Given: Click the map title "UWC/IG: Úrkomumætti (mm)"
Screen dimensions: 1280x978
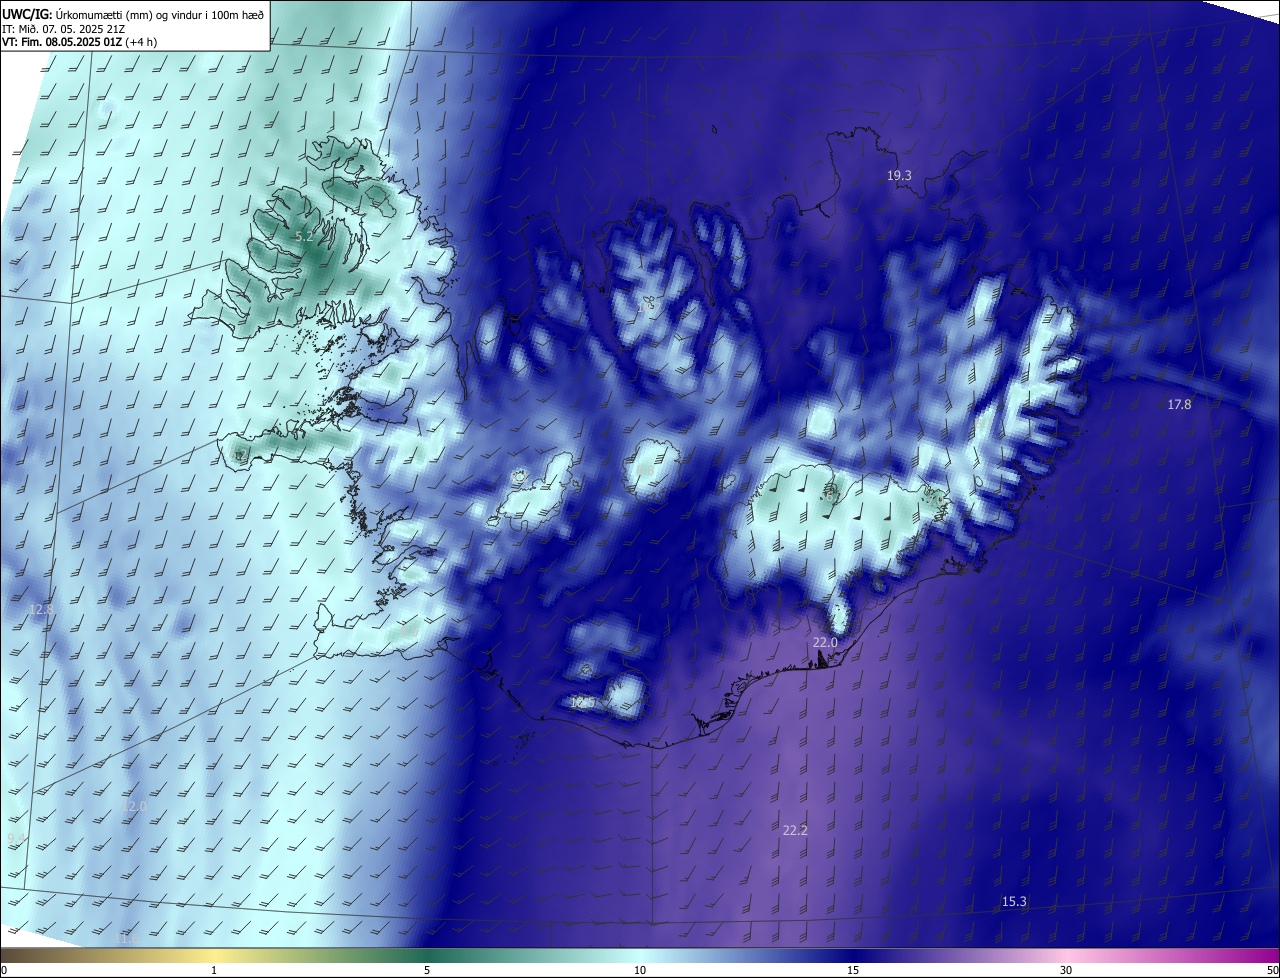Looking at the screenshot, I should pos(76,13).
